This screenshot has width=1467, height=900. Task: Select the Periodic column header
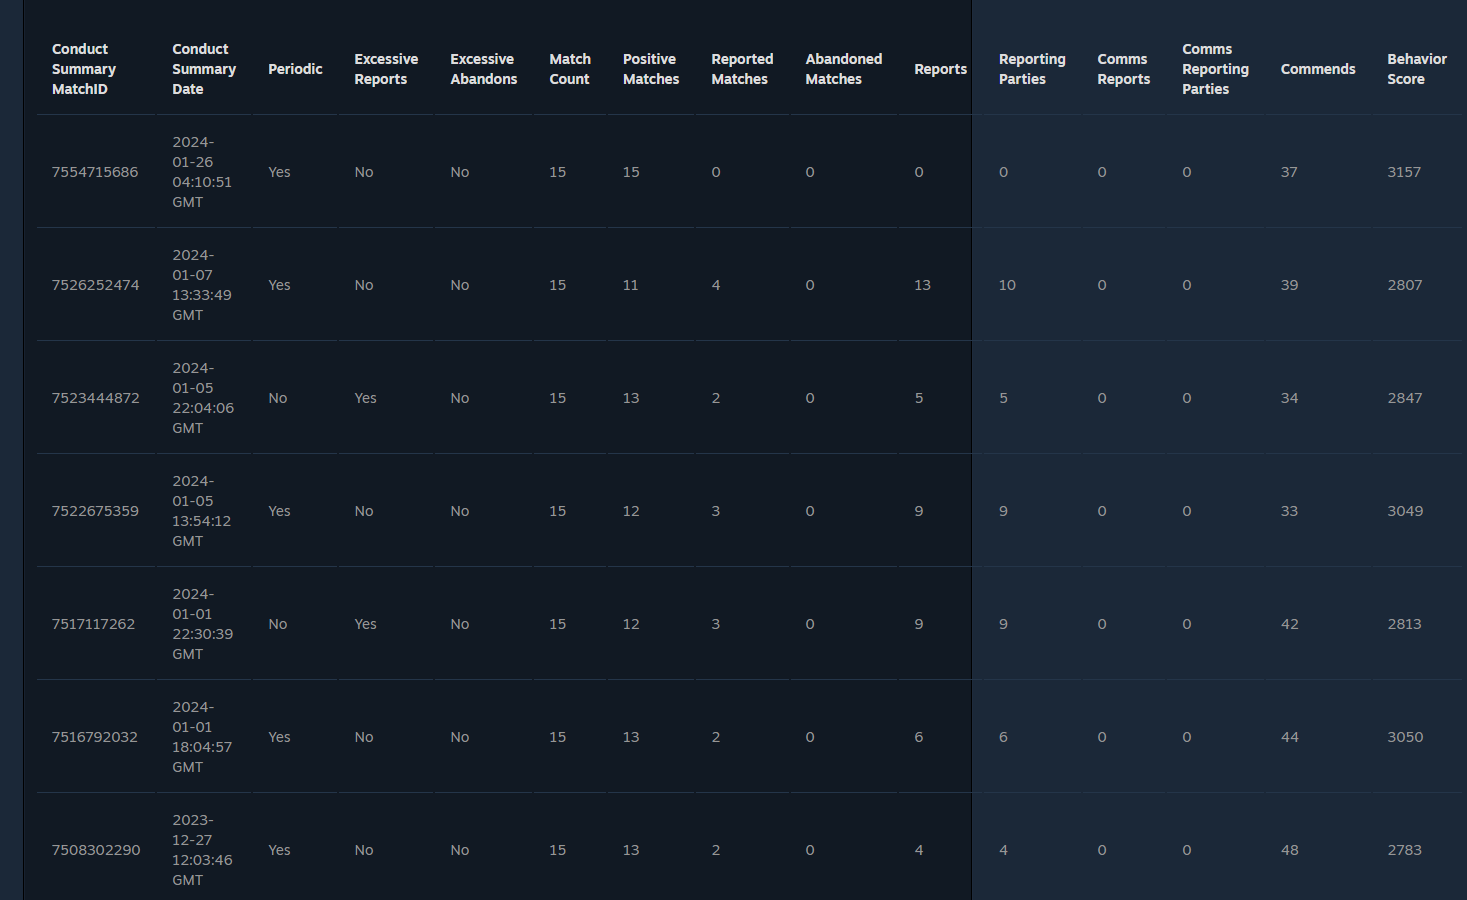[x=295, y=69]
